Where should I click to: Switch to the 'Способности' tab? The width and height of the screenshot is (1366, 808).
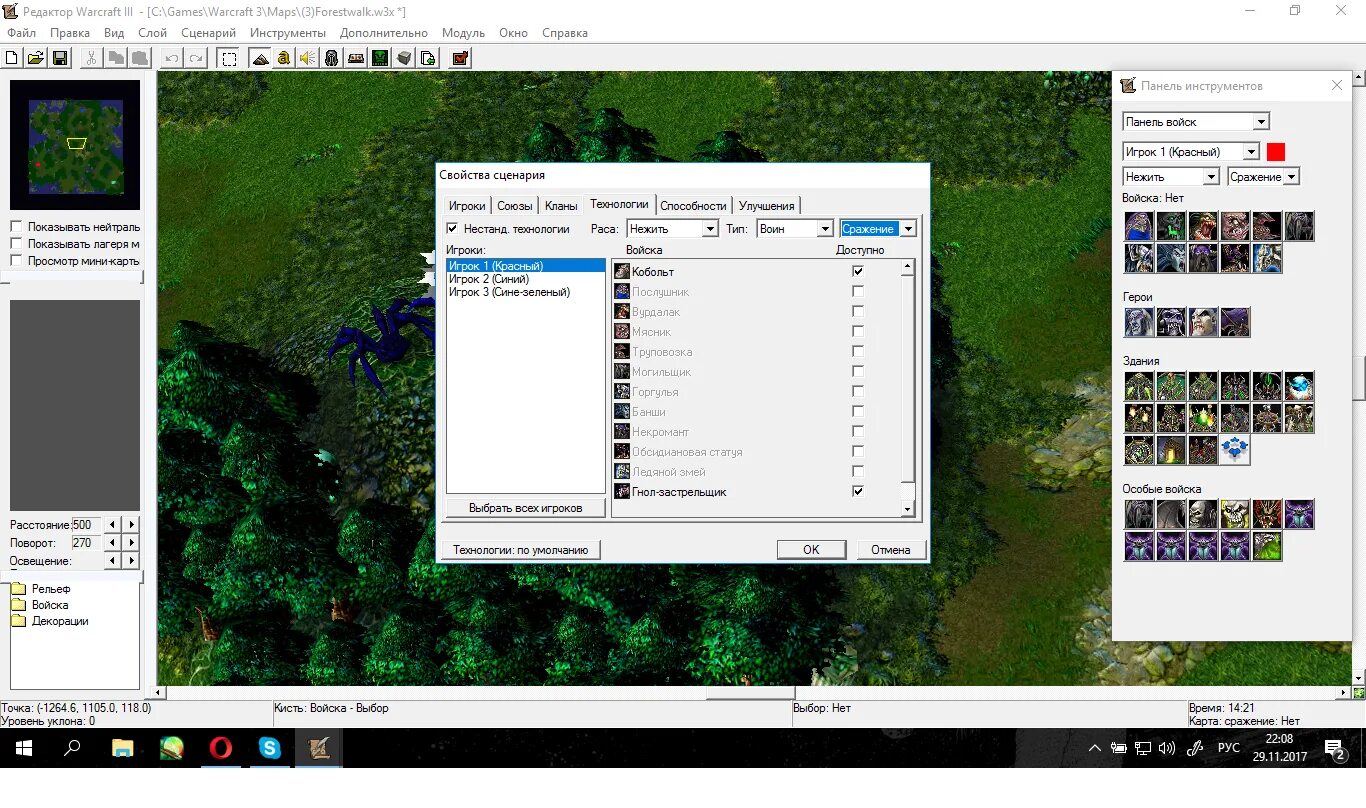coord(693,206)
